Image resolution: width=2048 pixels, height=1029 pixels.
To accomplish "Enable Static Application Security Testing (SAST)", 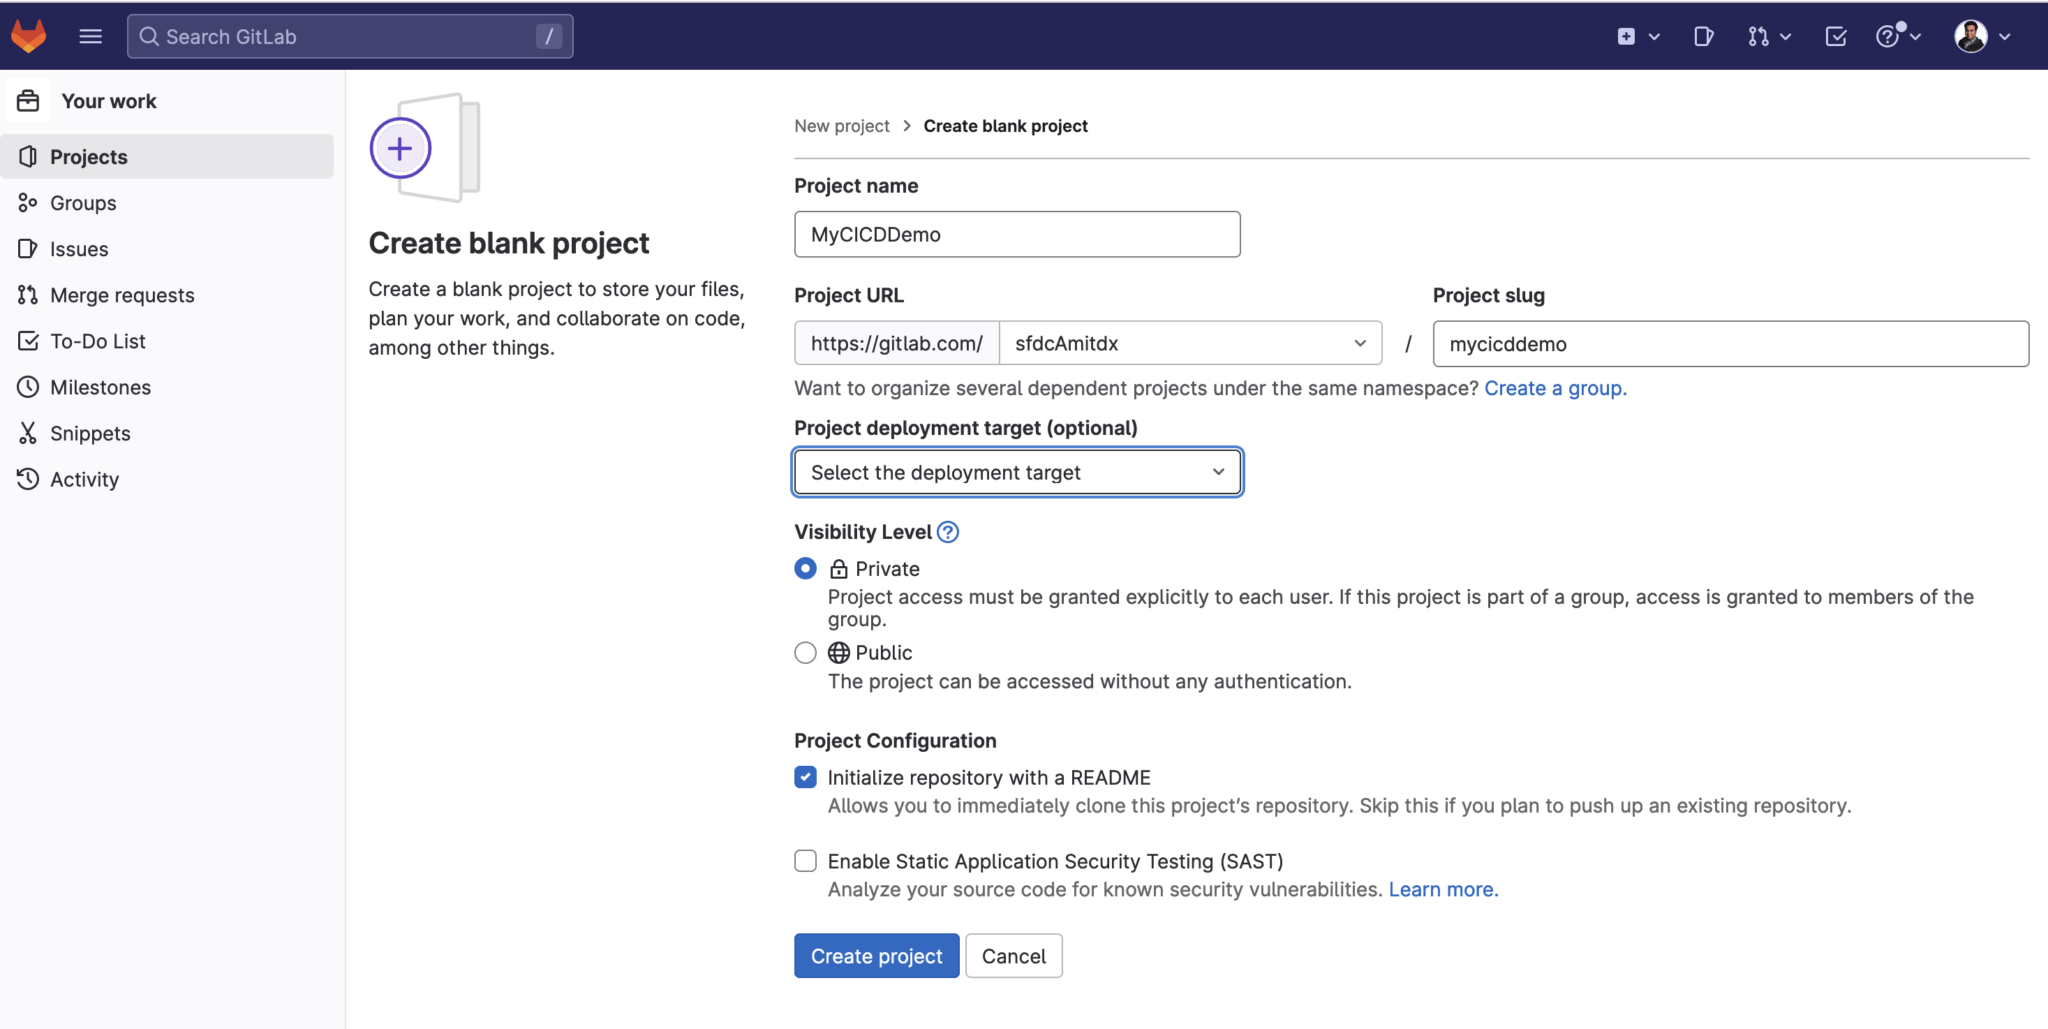I will pyautogui.click(x=804, y=860).
